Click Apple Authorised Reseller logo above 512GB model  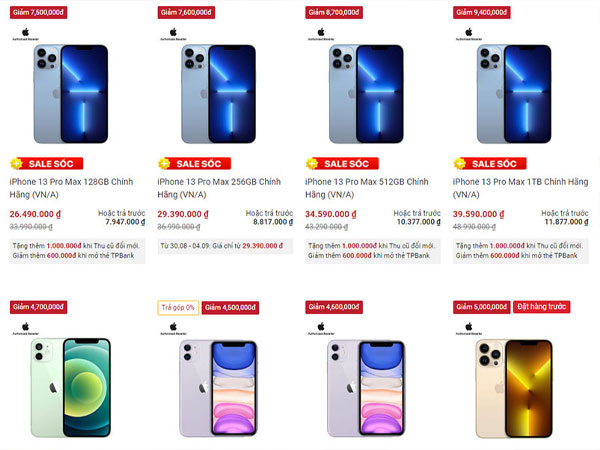tap(321, 34)
